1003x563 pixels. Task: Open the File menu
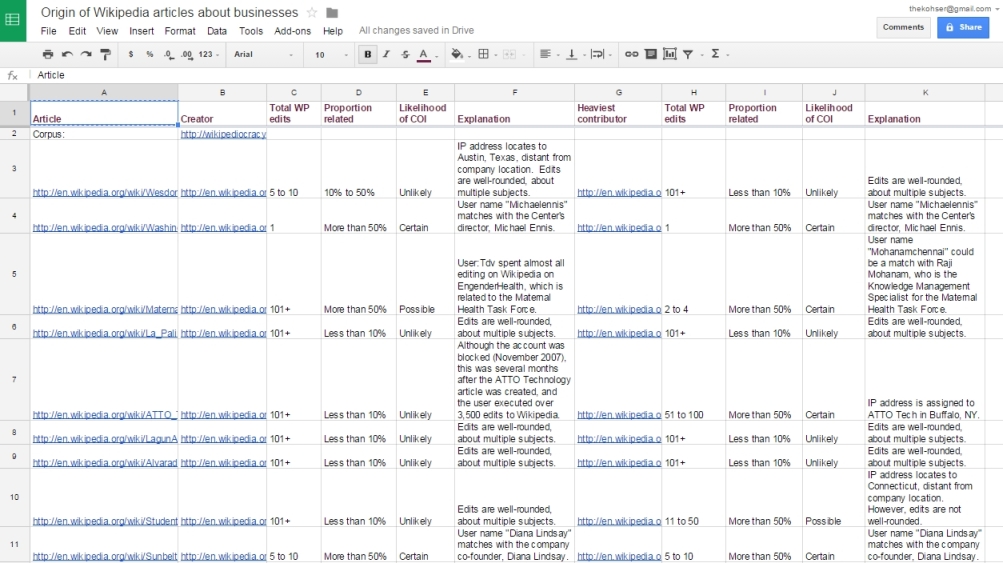point(48,31)
